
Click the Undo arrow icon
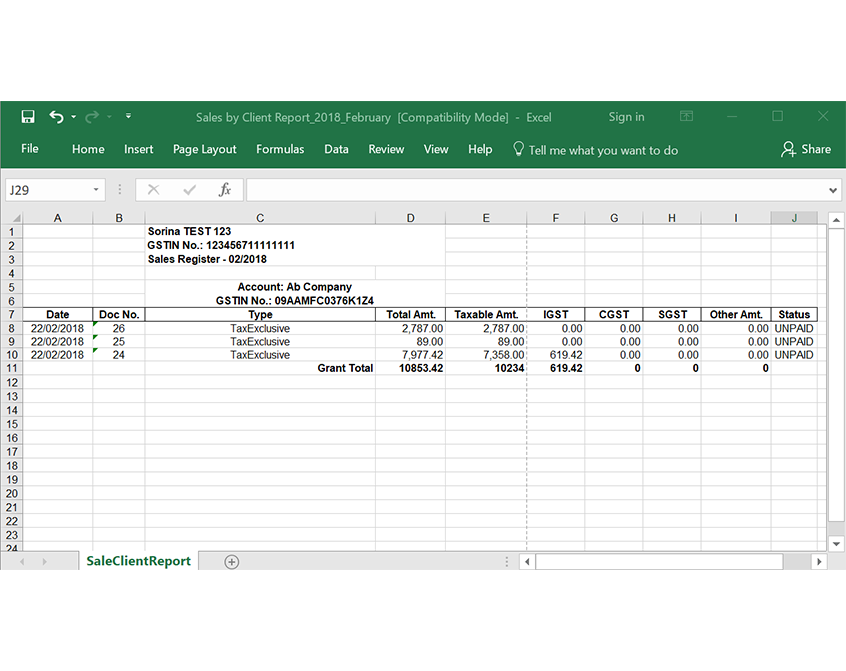point(56,117)
